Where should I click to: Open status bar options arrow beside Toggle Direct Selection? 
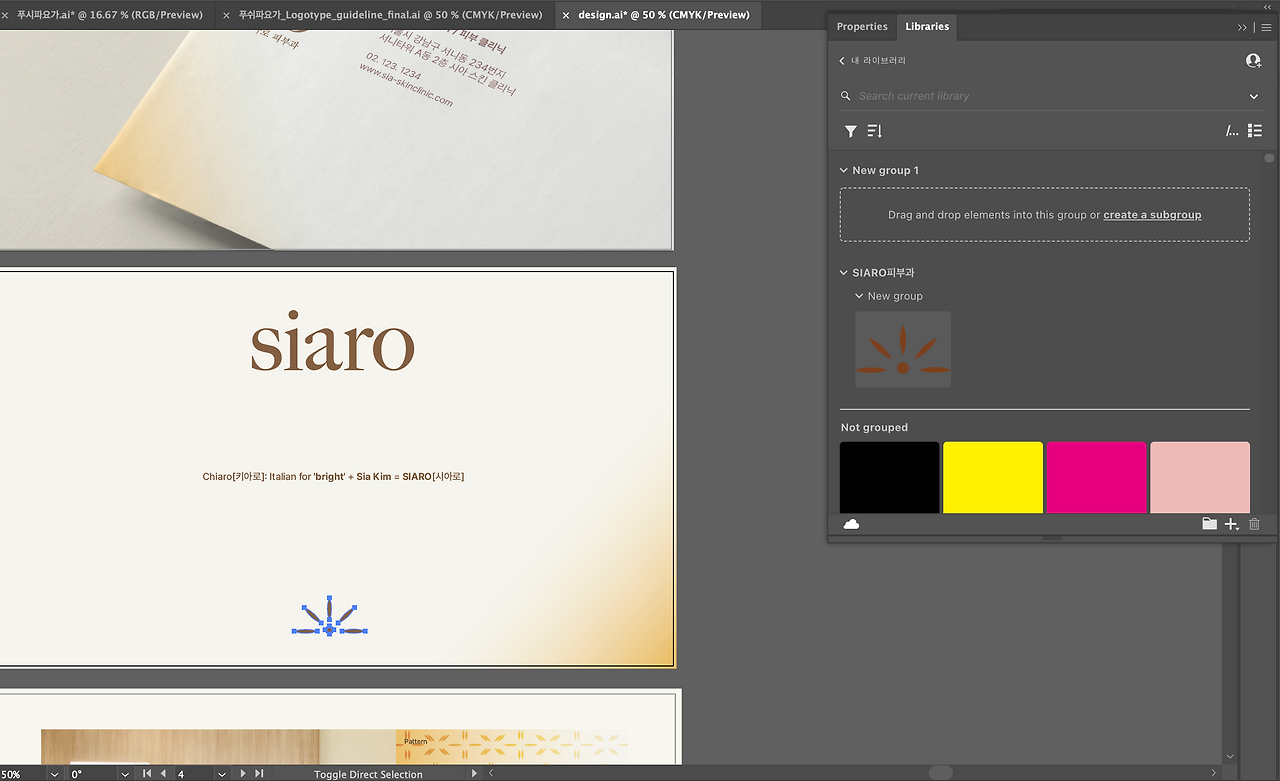(474, 774)
